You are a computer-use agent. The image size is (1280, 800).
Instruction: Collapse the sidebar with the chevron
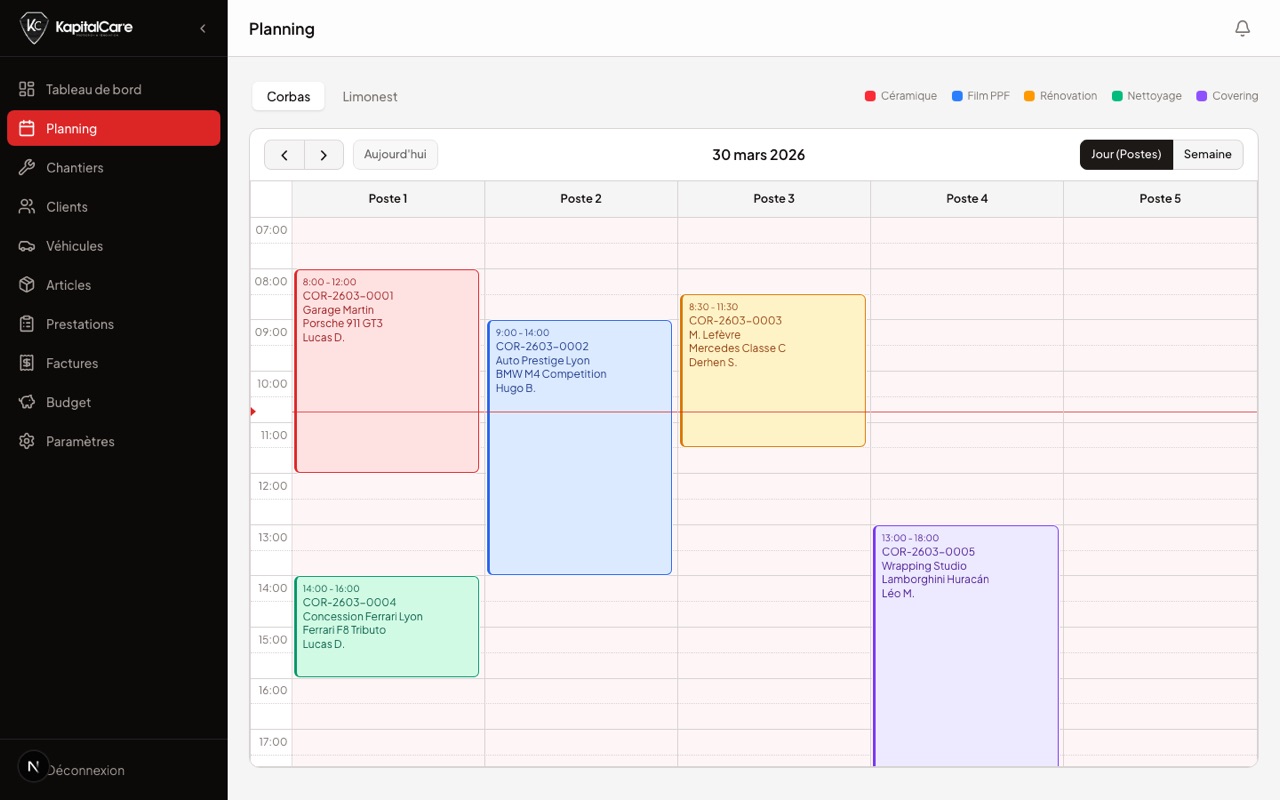click(203, 28)
